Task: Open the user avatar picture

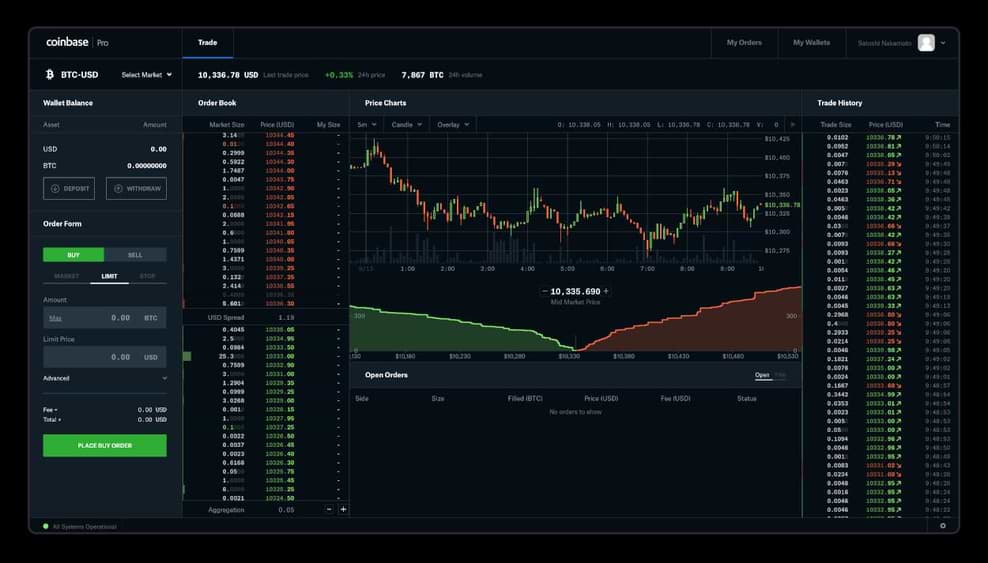Action: point(926,43)
